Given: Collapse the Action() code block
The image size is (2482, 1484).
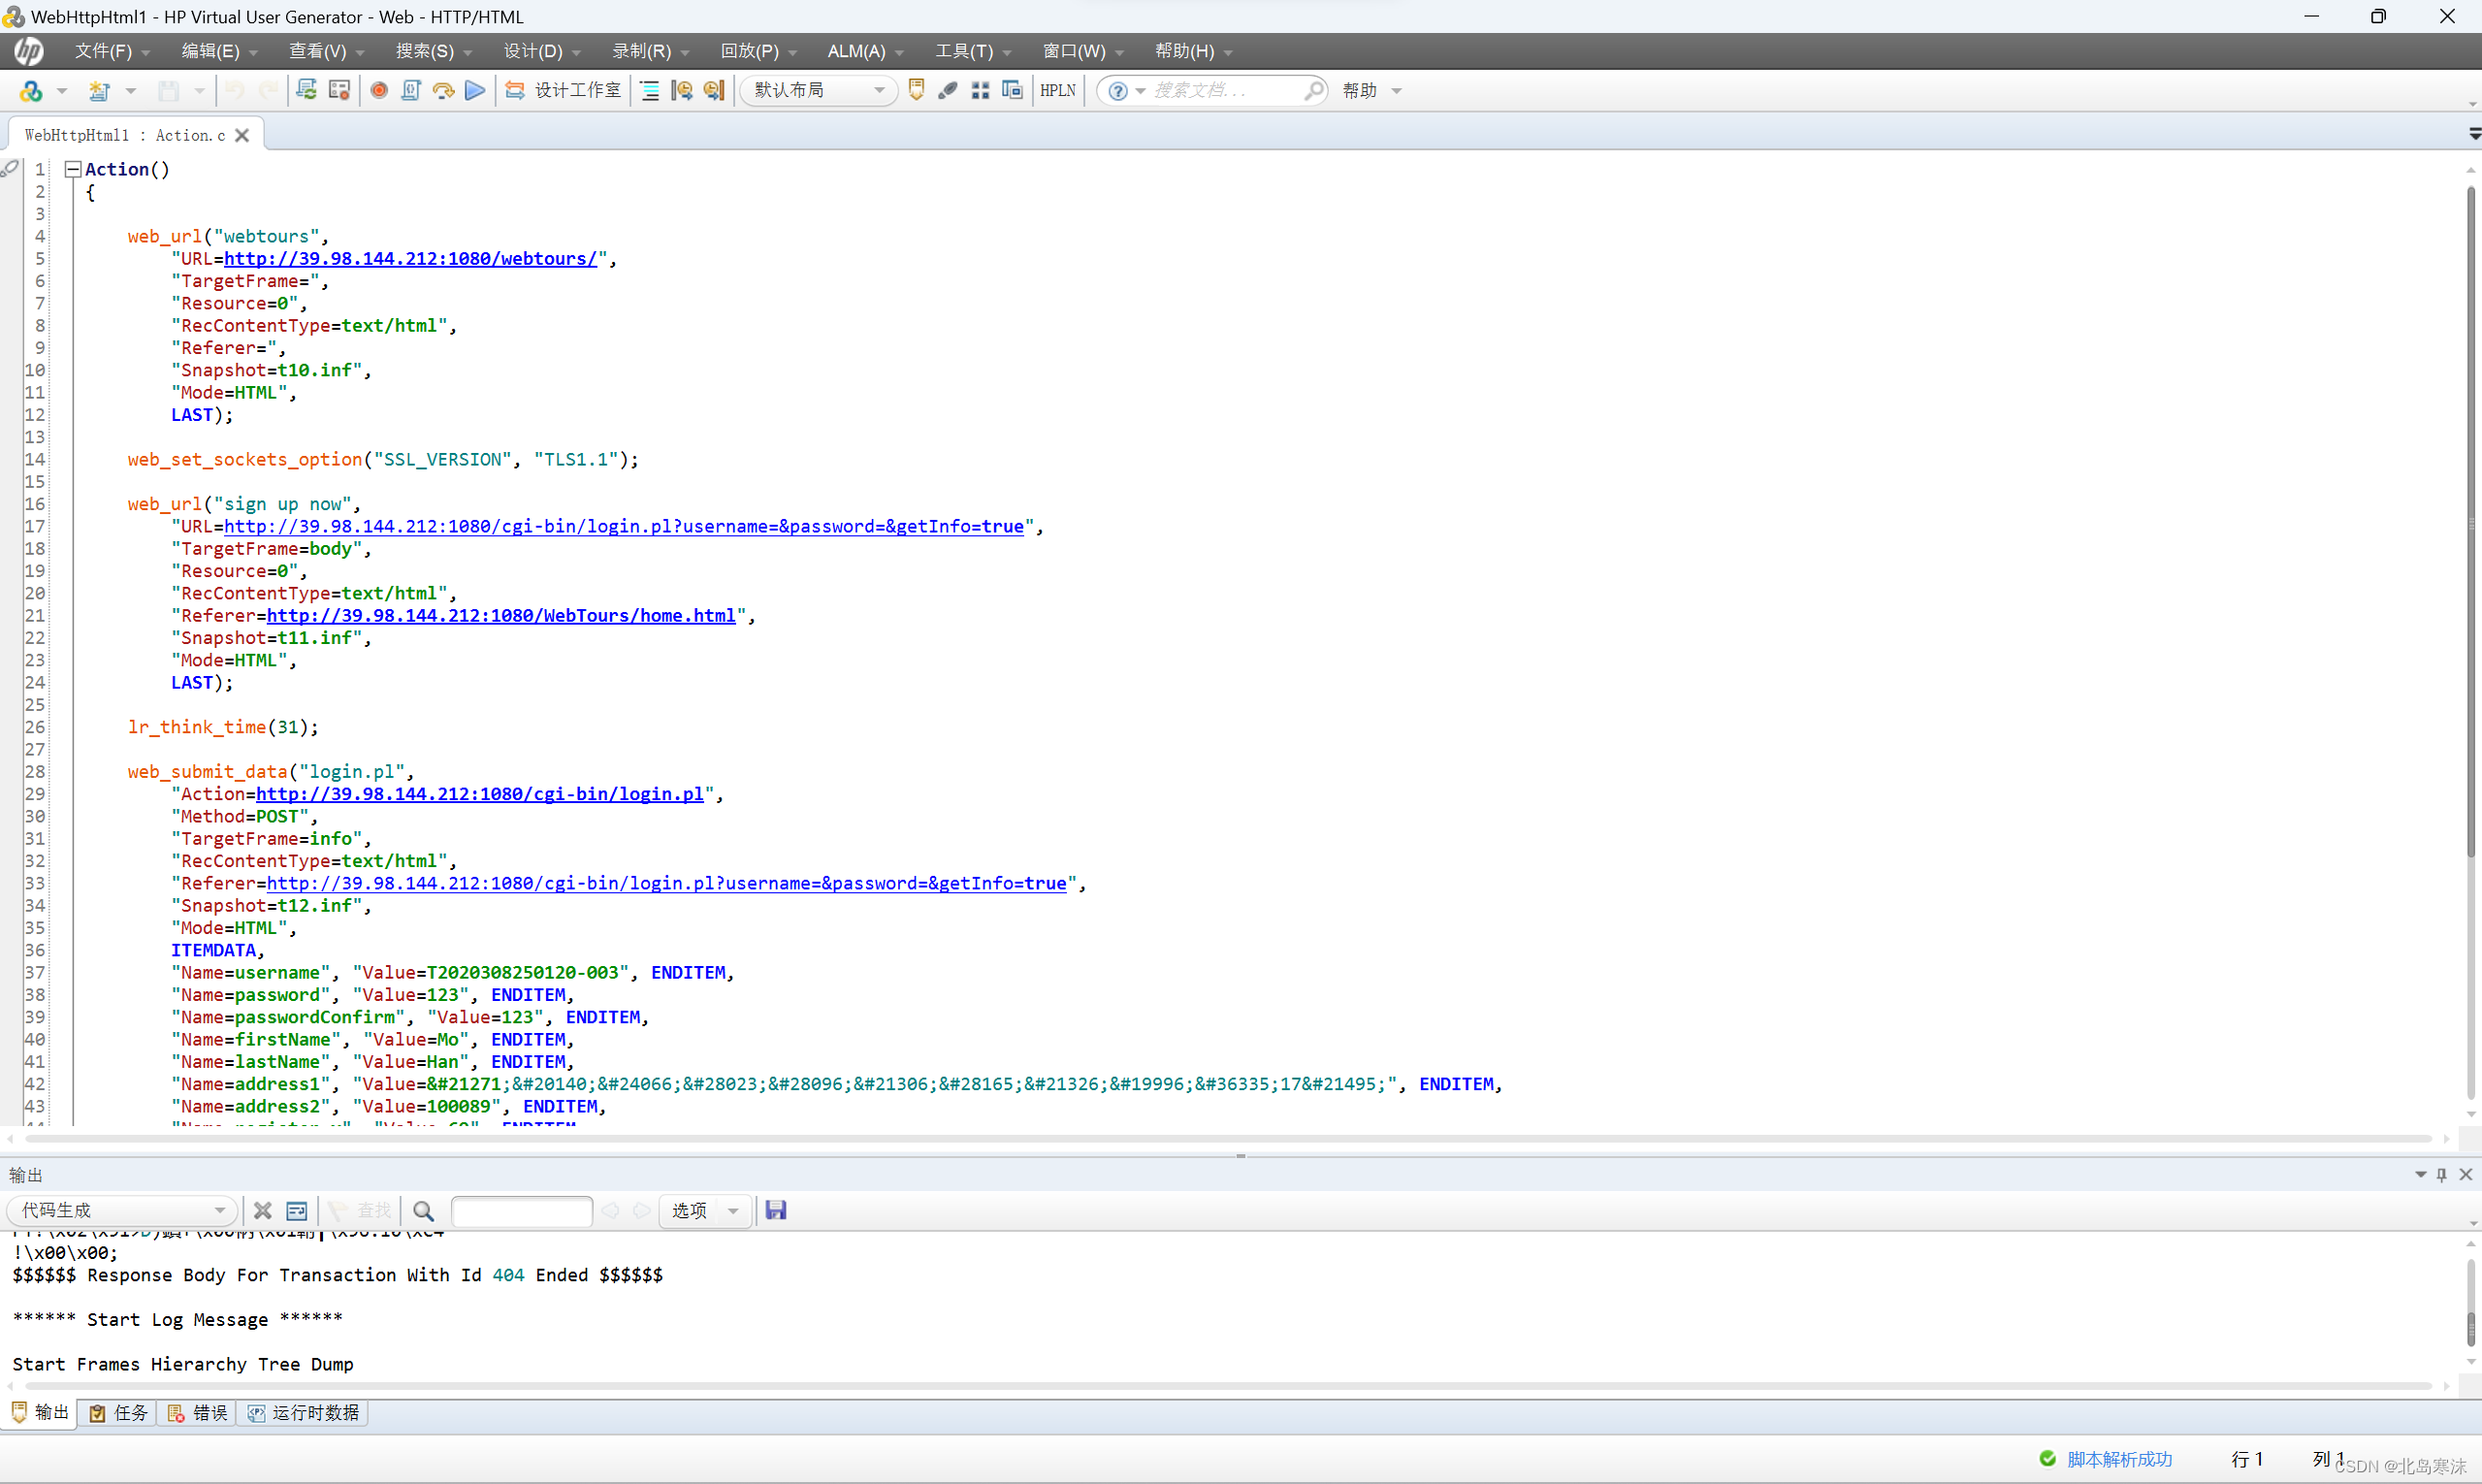Looking at the screenshot, I should click(x=72, y=169).
